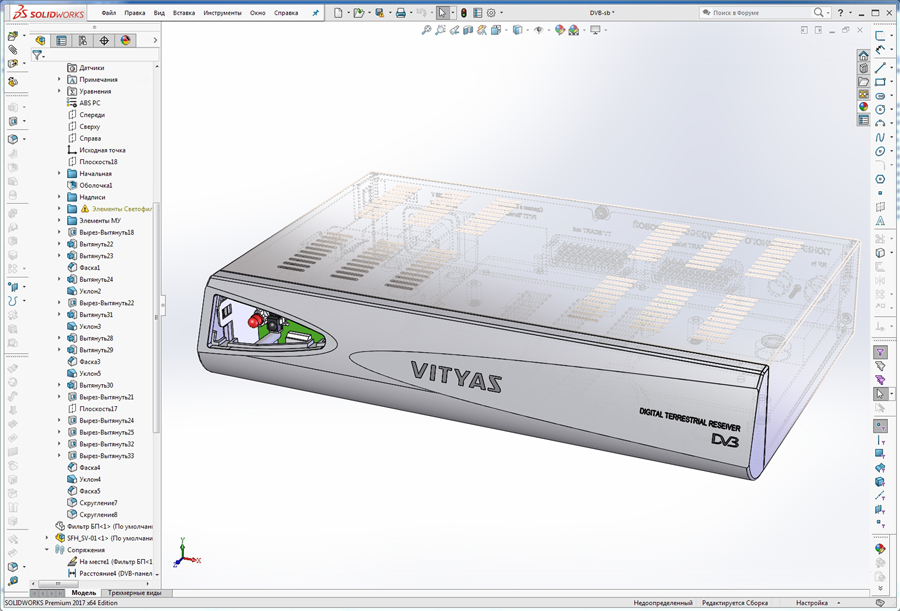This screenshot has width=900, height=611.
Task: Expand more manager tabs chevron
Action: point(155,40)
